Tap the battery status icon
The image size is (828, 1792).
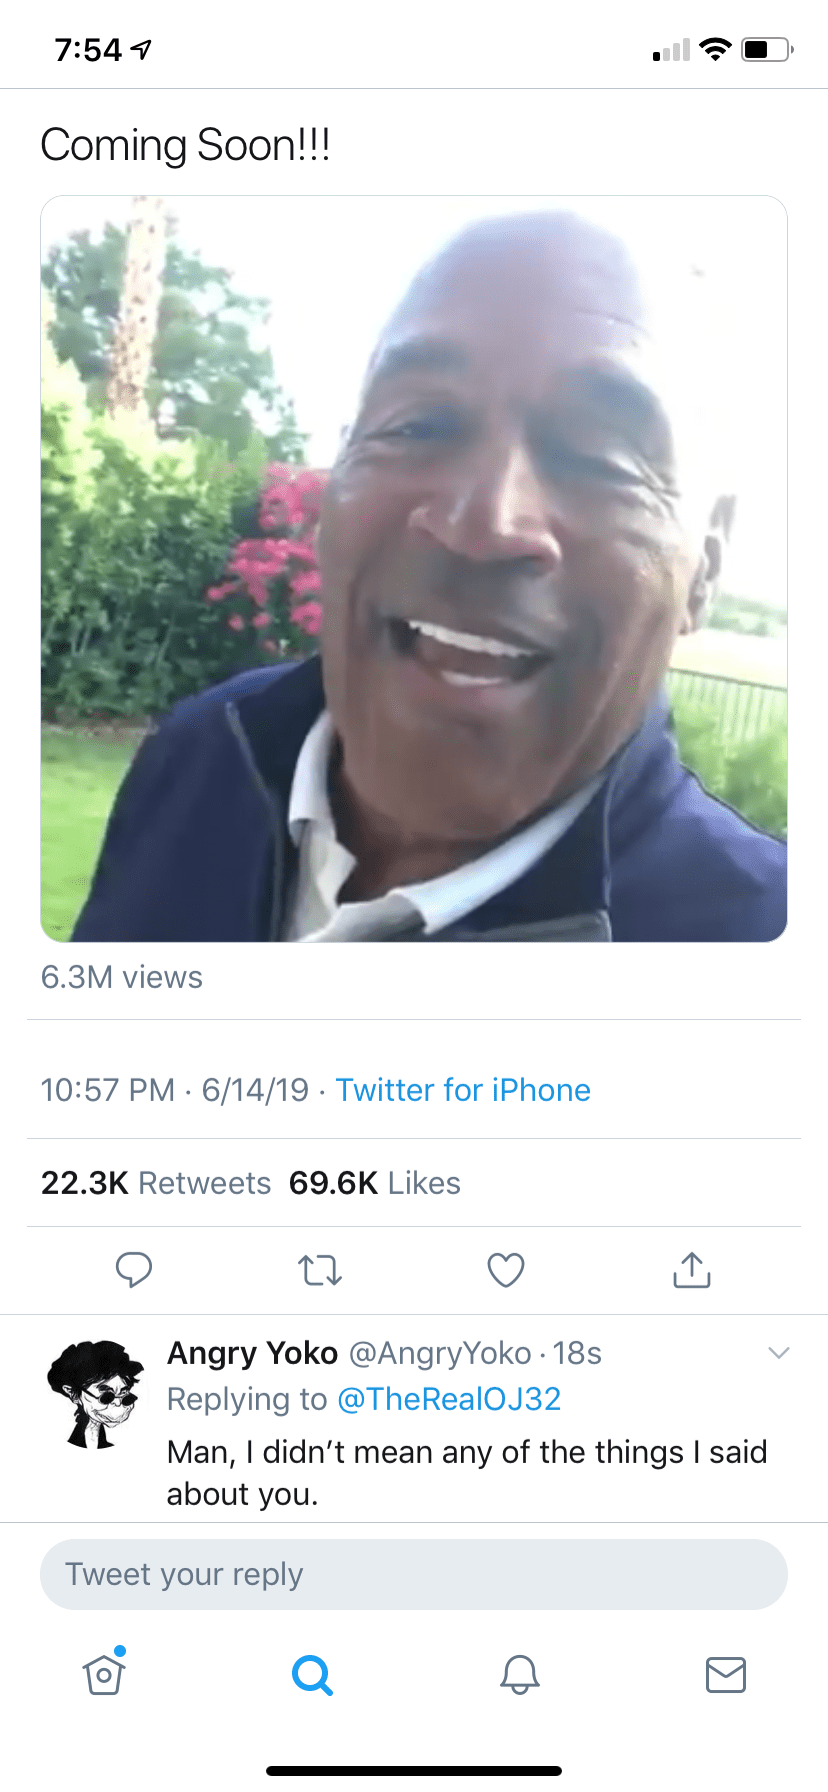tap(767, 49)
